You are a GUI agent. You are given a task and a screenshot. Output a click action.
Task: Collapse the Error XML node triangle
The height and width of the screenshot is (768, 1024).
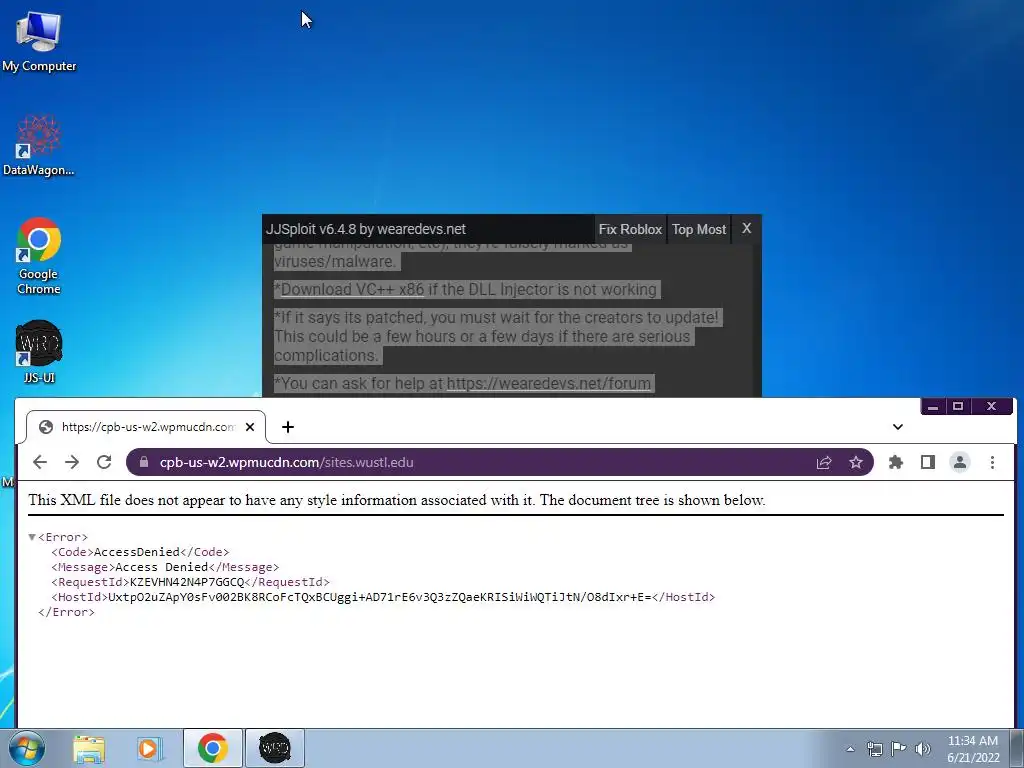[x=32, y=537]
